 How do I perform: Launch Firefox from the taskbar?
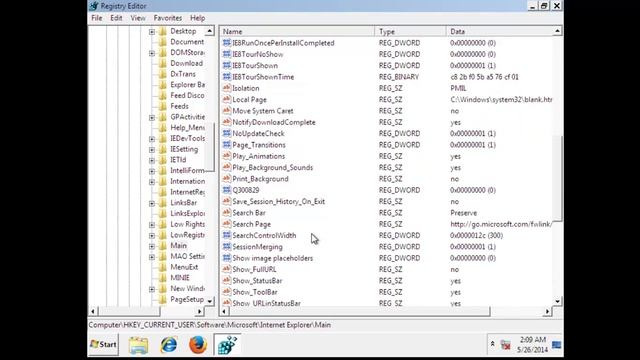pos(198,345)
